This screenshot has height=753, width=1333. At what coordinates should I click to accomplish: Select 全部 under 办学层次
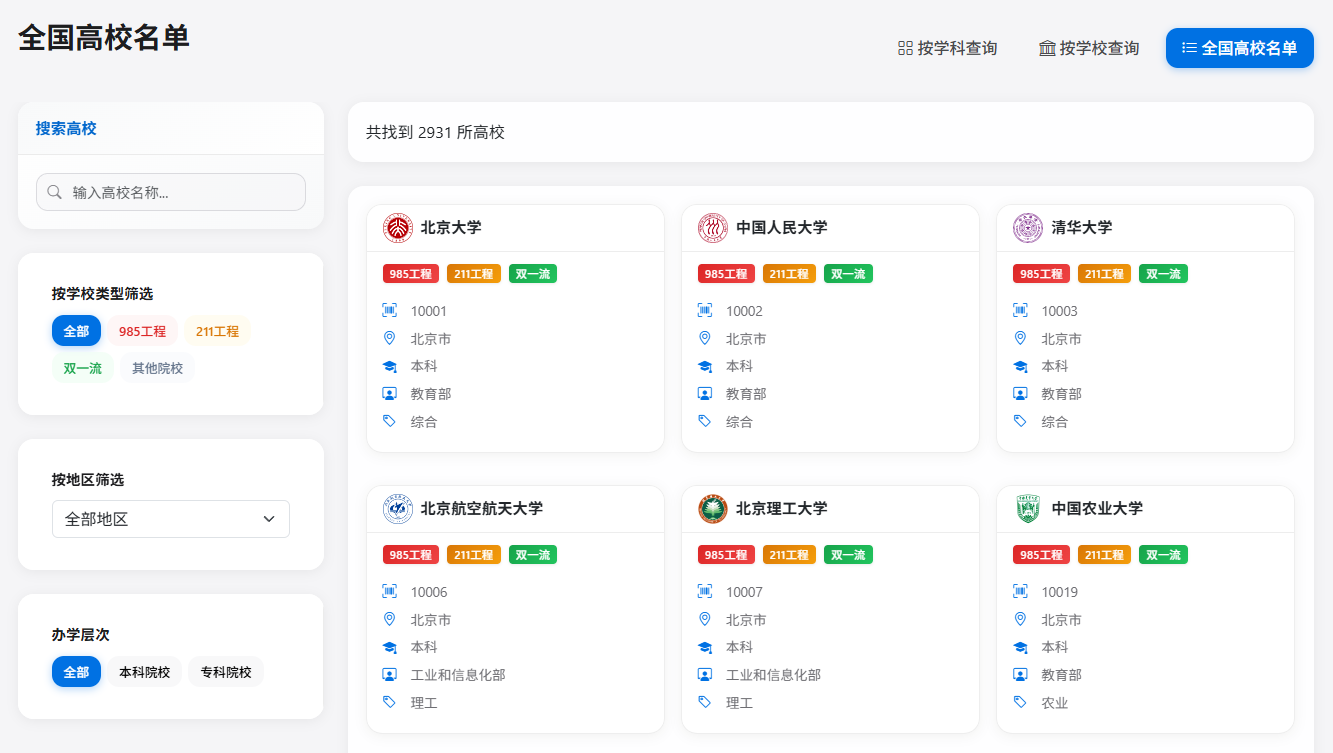click(x=76, y=672)
